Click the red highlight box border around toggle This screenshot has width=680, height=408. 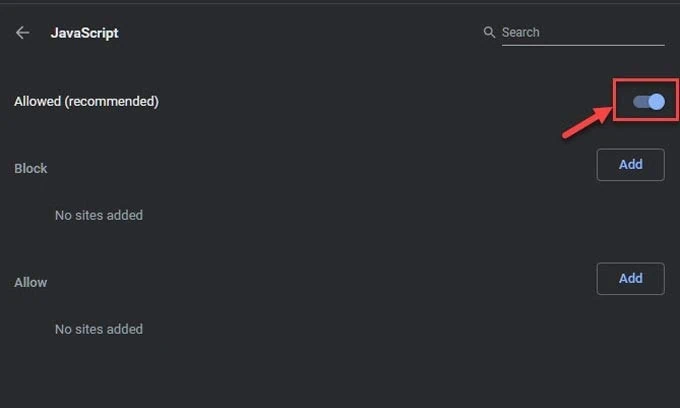click(x=646, y=80)
